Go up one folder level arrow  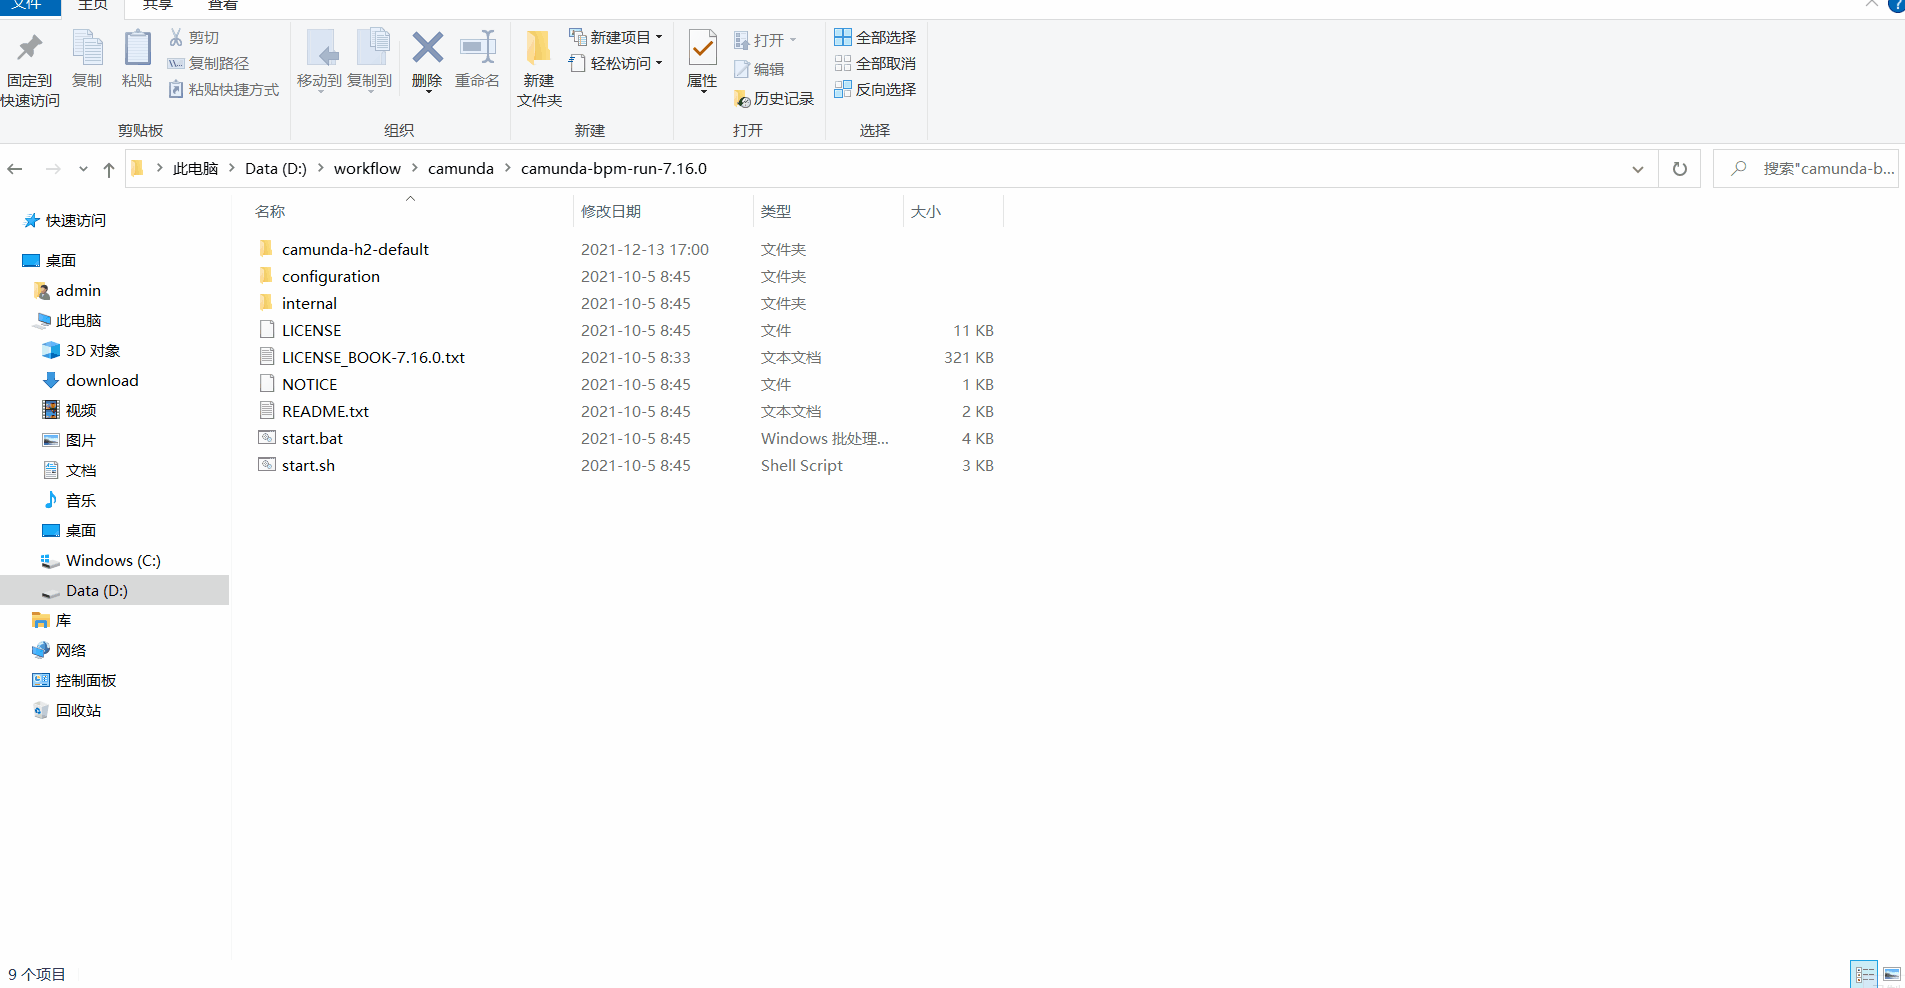pos(109,169)
